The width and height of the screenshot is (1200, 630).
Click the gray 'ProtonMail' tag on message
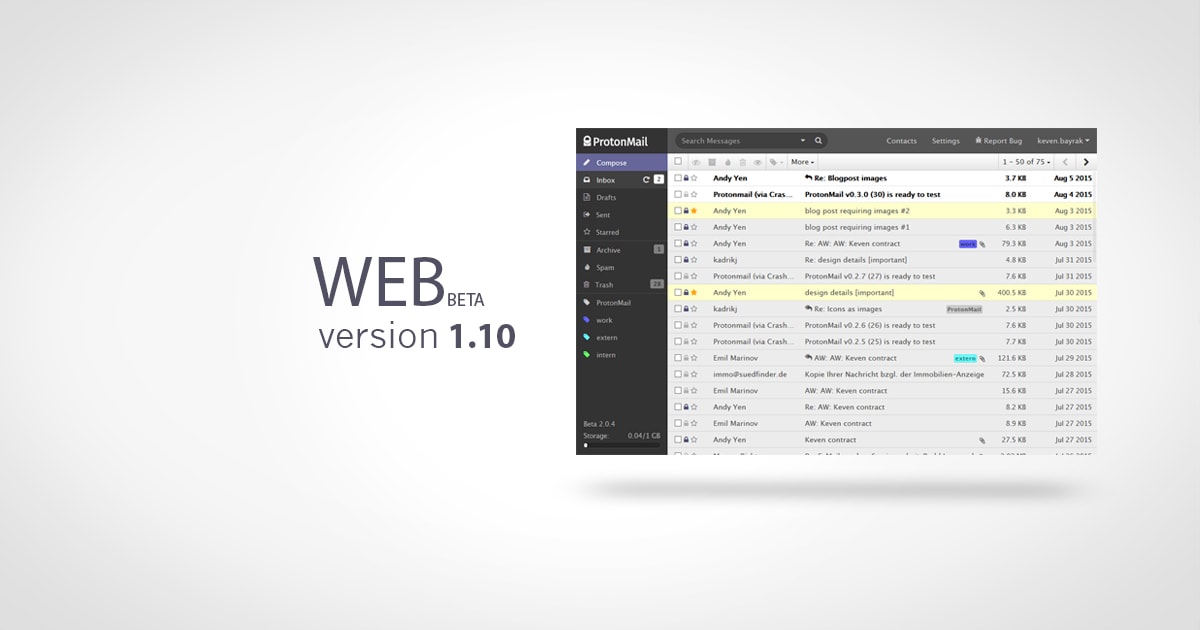pyautogui.click(x=964, y=309)
